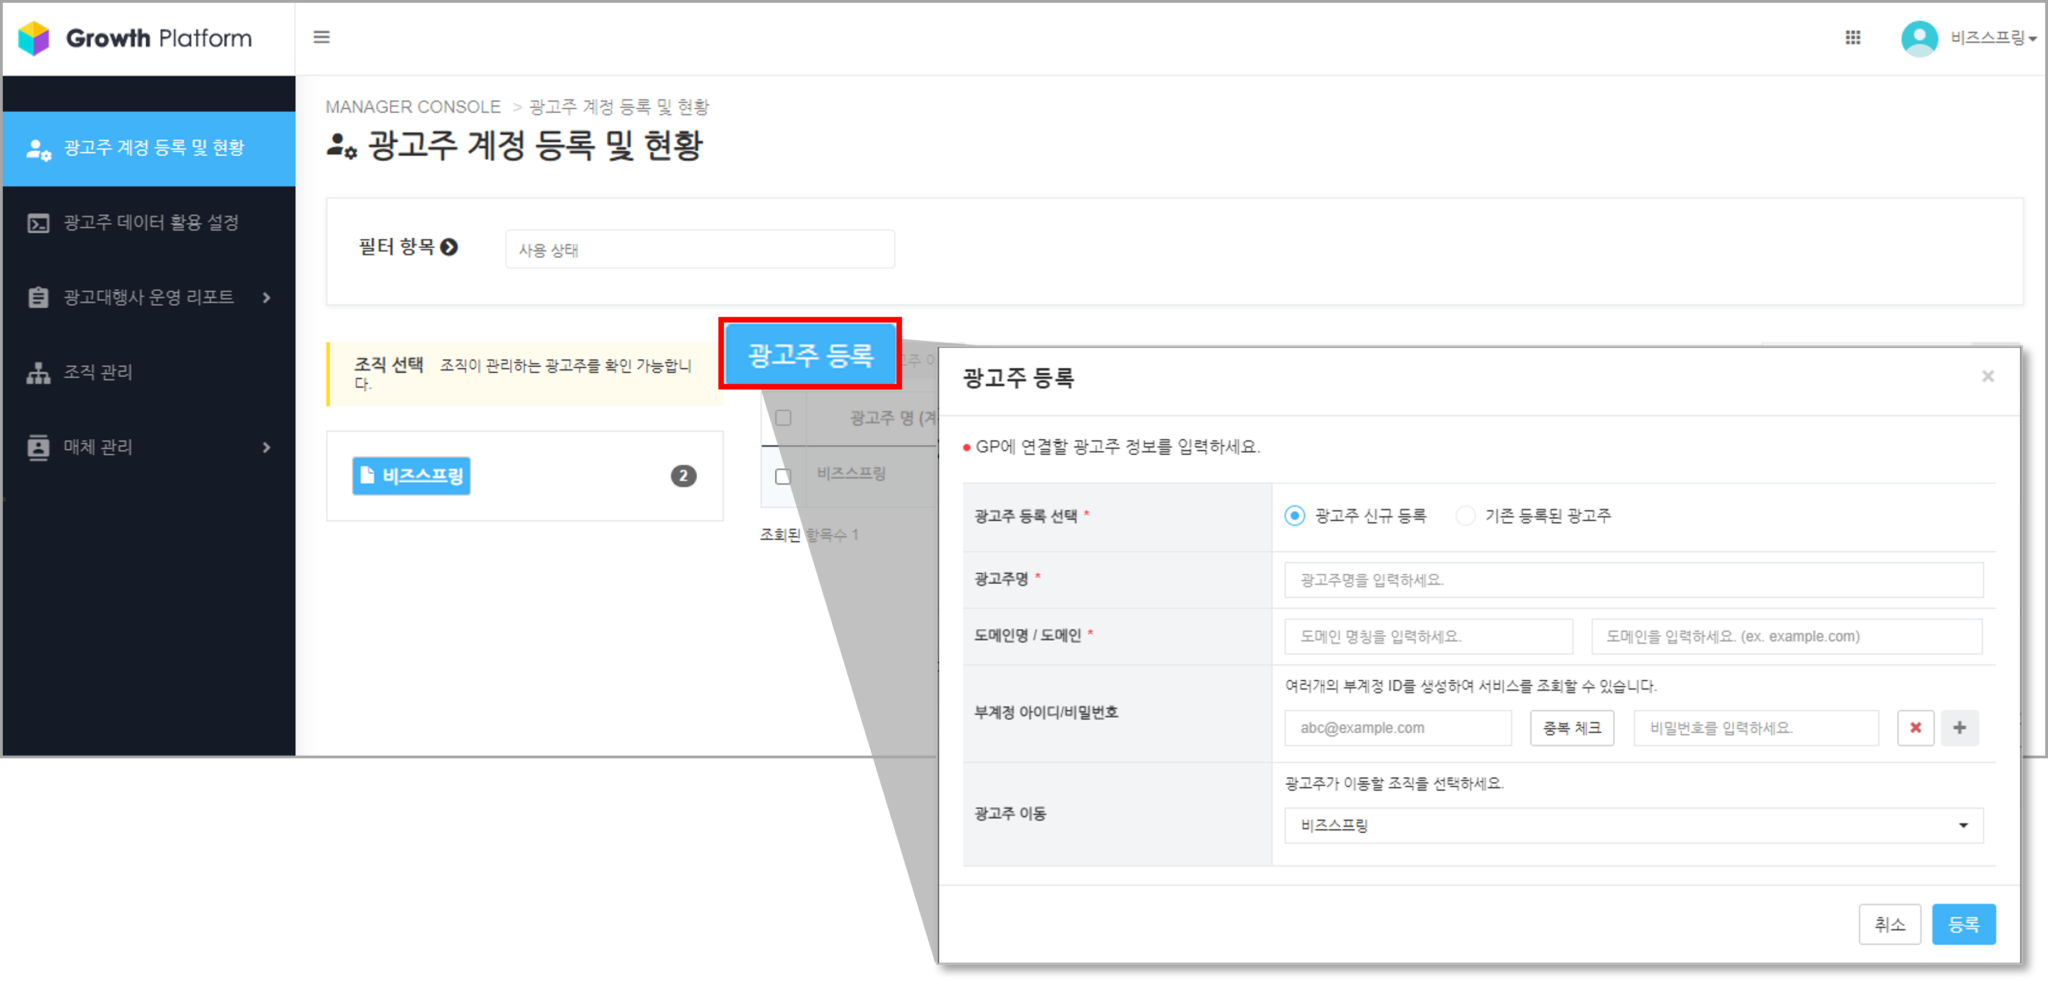Click the user profile avatar icon
Viewport: 2048px width, 981px height.
1918,38
